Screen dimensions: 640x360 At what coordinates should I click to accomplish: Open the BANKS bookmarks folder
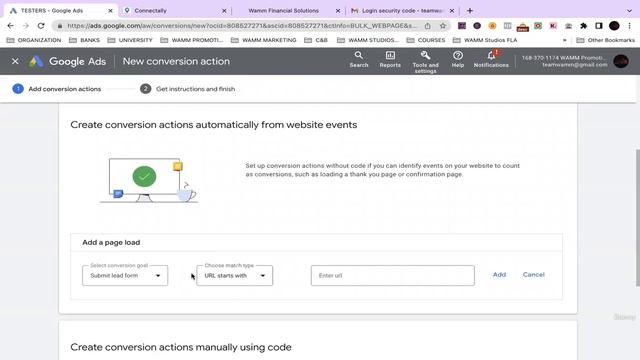(x=84, y=40)
